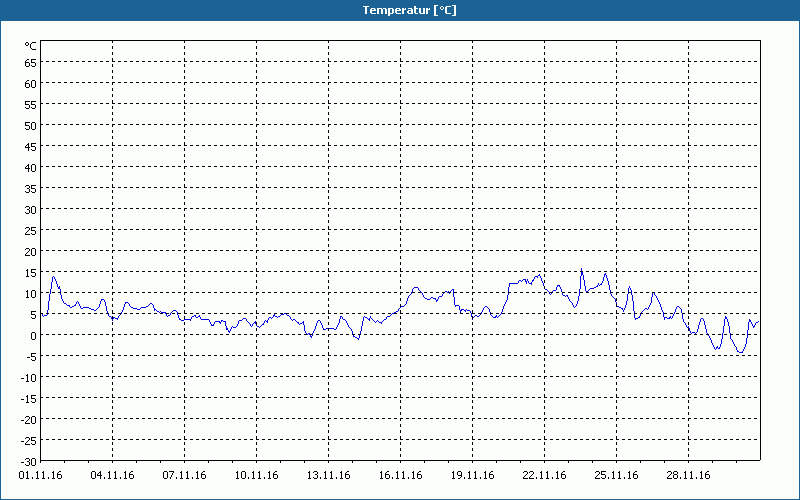Click the 07.11.16 date label
This screenshot has height=500, width=800.
[184, 476]
